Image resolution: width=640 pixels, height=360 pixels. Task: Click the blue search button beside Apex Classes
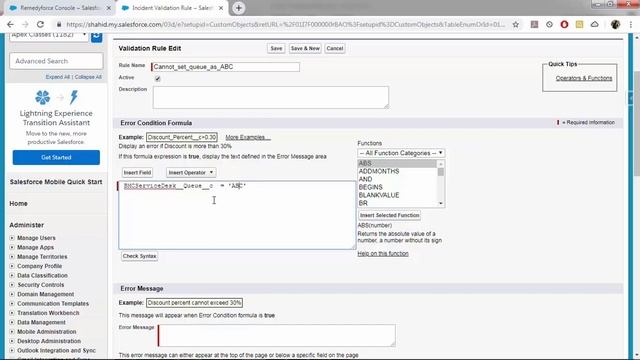tap(97, 37)
